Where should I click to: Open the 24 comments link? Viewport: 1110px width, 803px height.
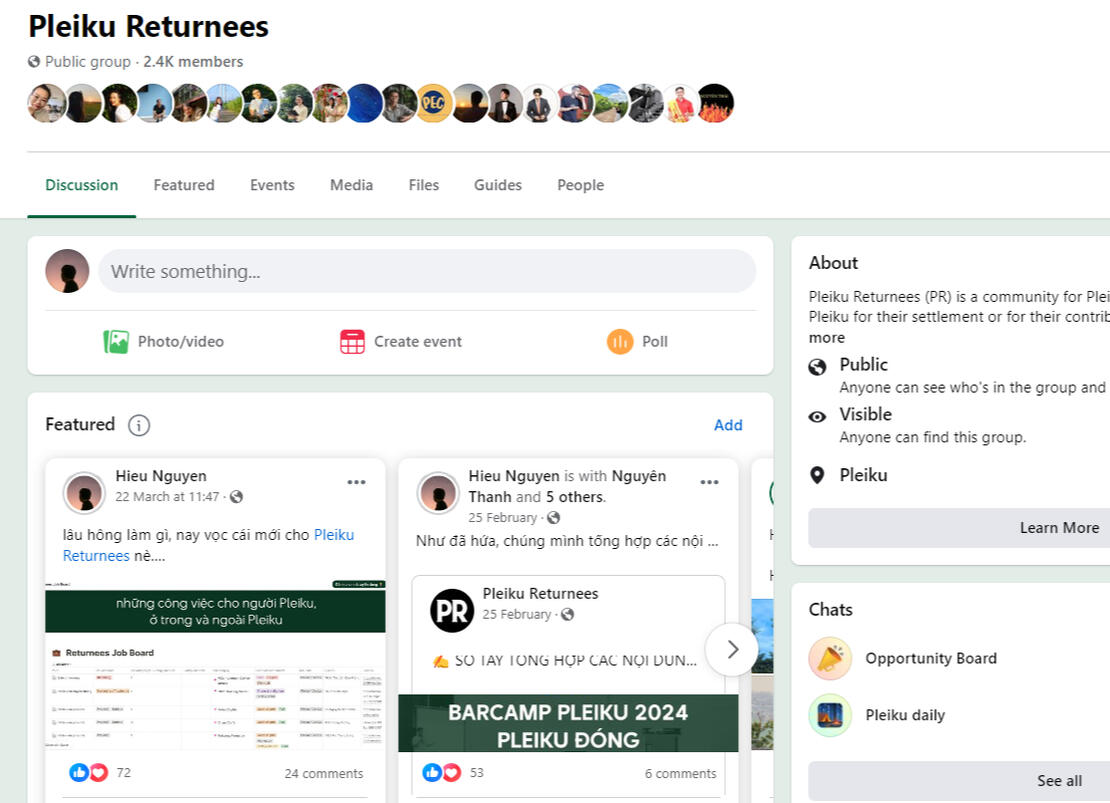(x=323, y=773)
